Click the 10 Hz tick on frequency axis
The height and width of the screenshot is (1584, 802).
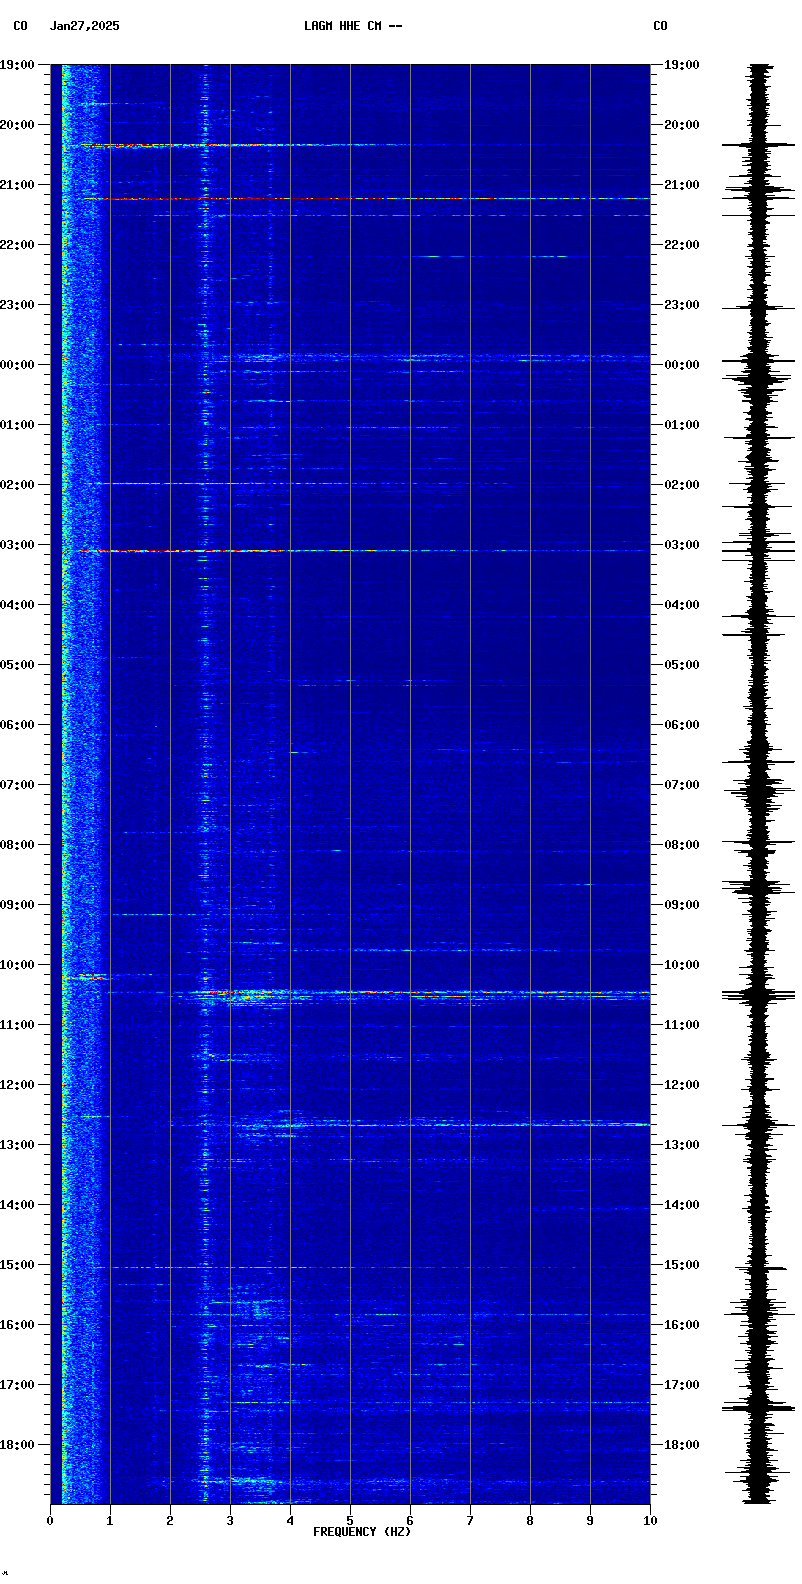point(650,1521)
